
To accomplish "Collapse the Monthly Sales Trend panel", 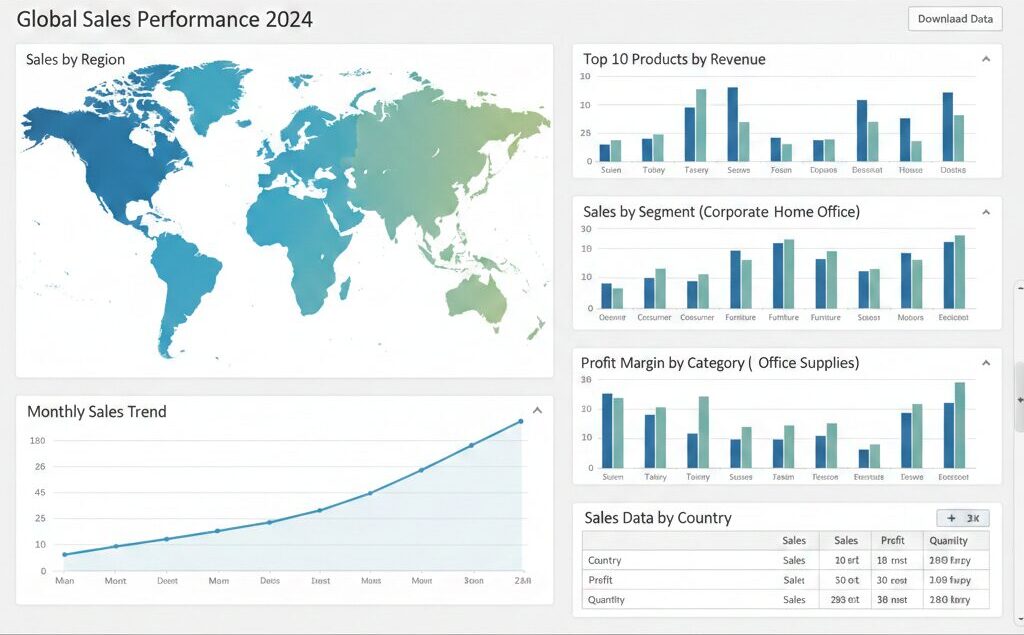I will [x=537, y=411].
